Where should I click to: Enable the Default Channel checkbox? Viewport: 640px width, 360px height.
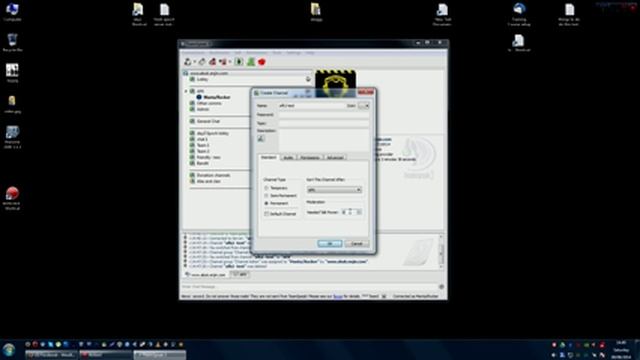click(267, 214)
